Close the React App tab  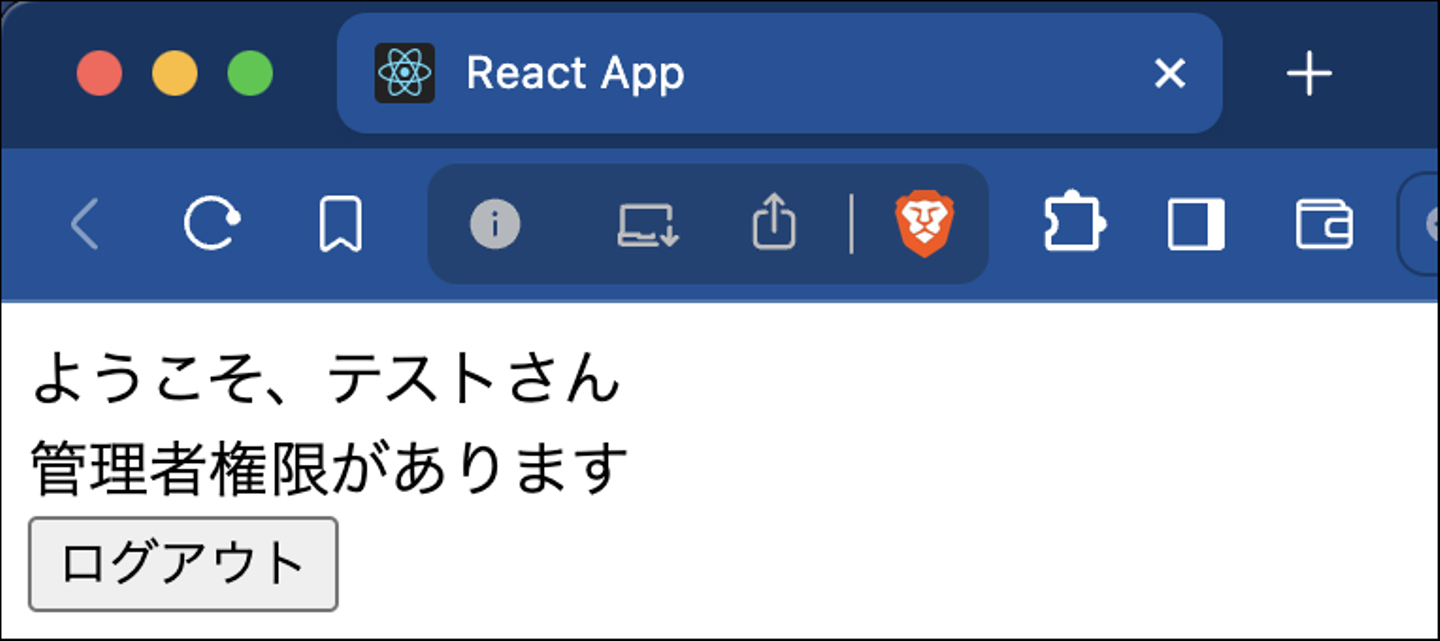(1170, 73)
